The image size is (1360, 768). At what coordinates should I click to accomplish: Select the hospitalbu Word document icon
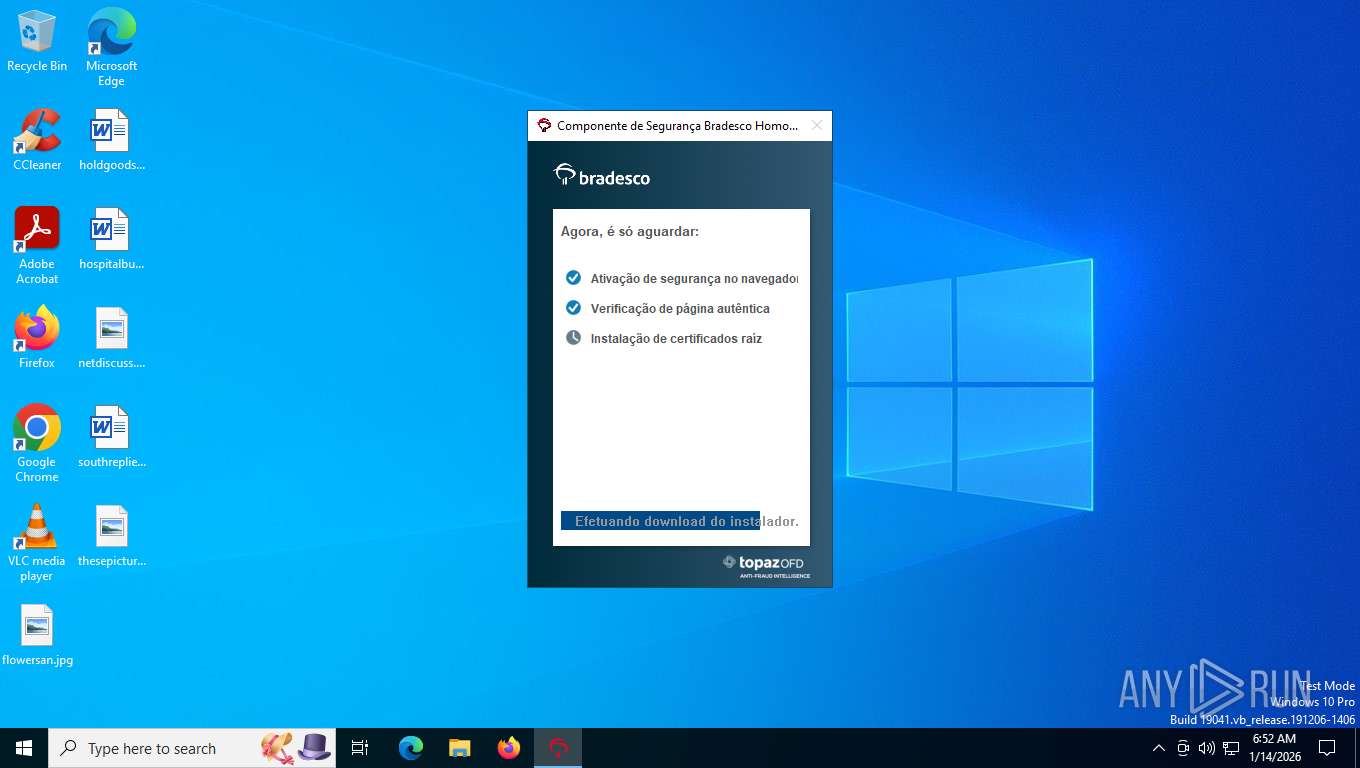tap(111, 239)
